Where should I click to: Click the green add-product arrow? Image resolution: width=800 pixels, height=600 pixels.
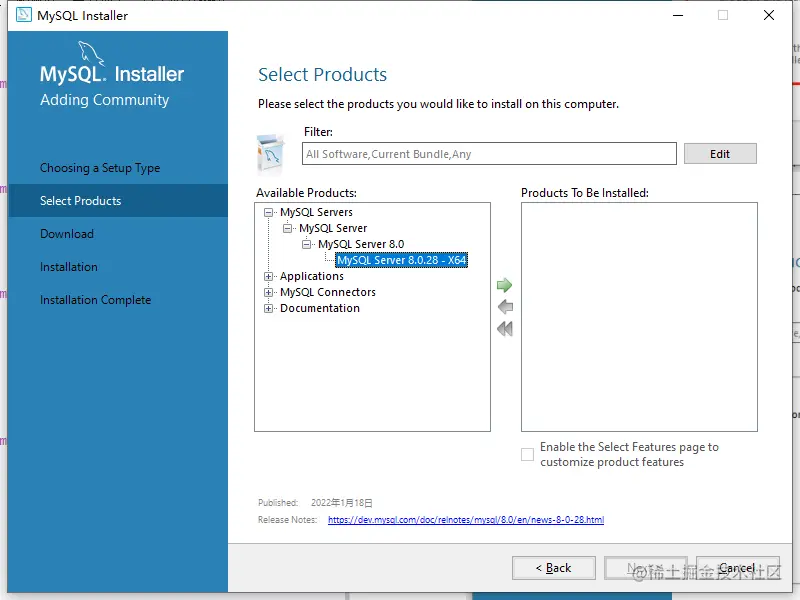click(504, 285)
